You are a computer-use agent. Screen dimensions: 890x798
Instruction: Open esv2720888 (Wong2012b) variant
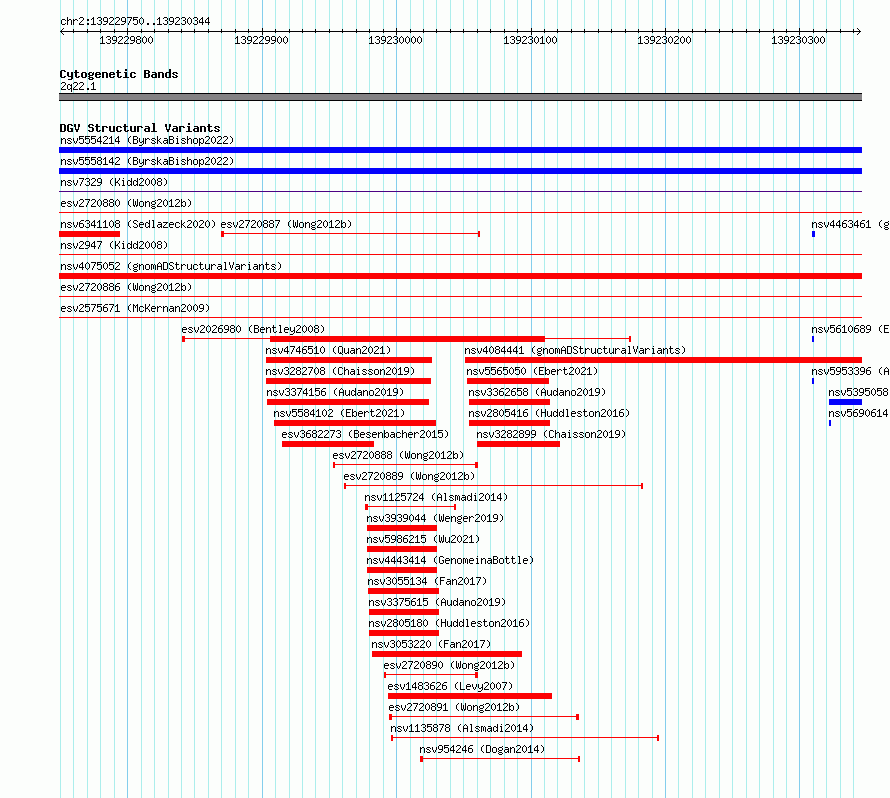tap(398, 455)
